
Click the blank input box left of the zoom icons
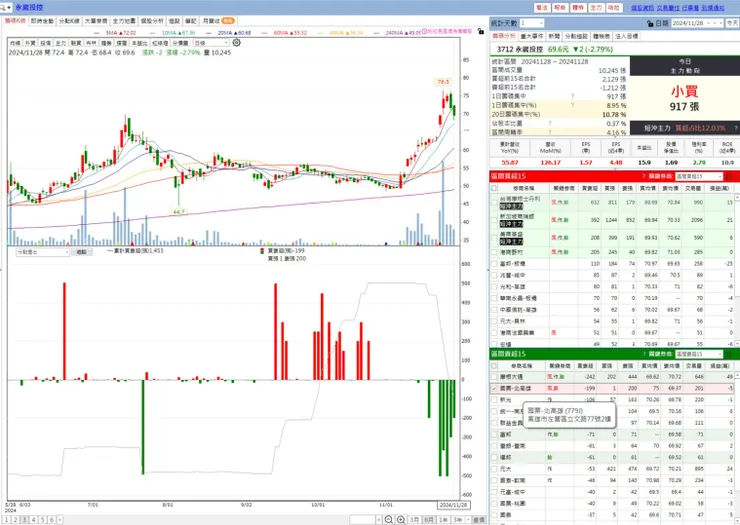point(362,519)
